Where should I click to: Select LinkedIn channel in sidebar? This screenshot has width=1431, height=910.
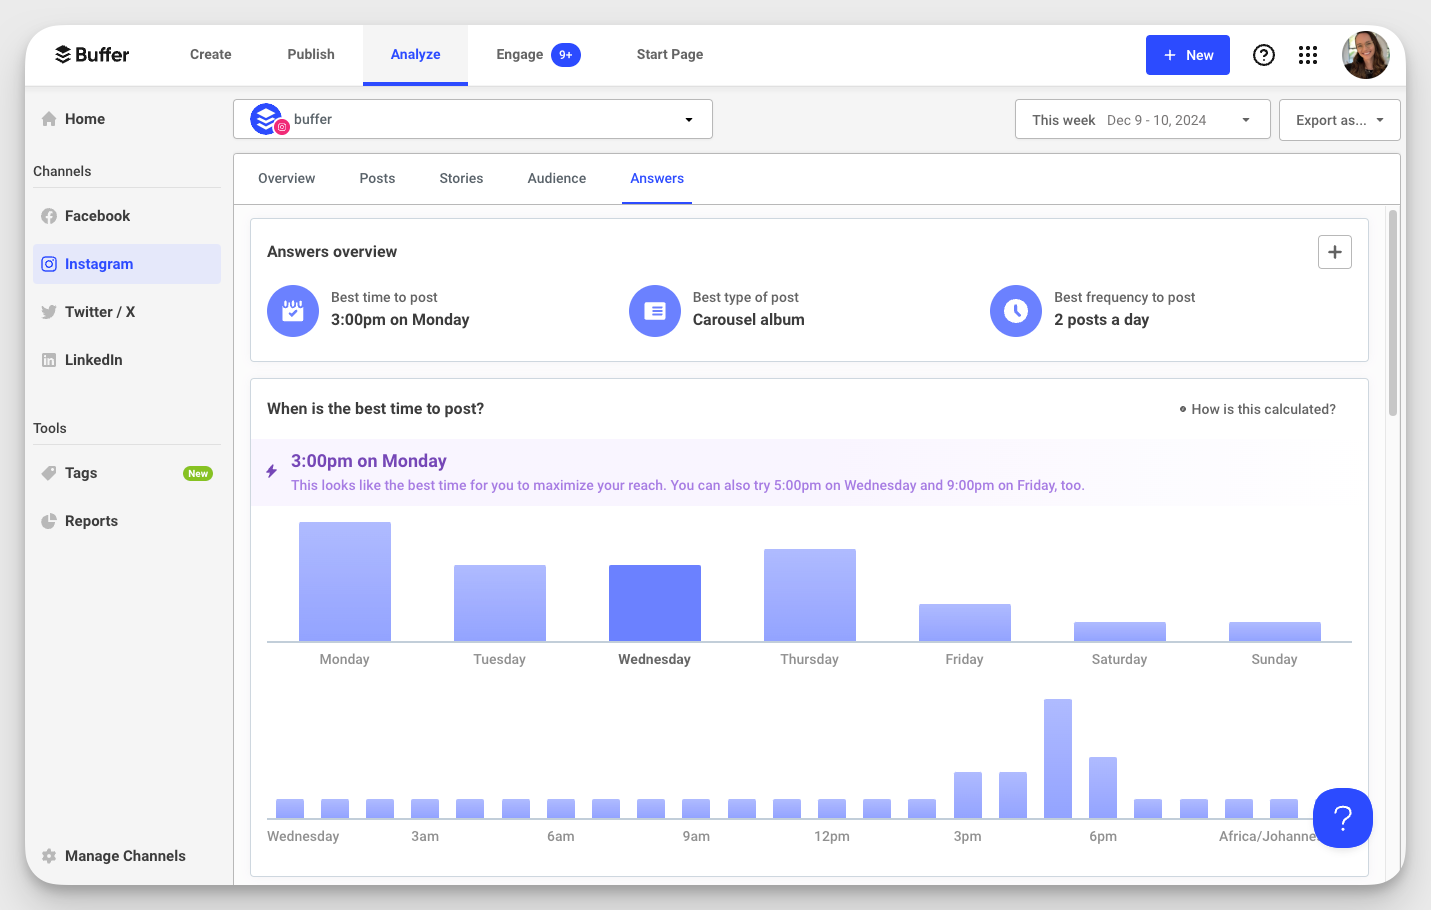(93, 360)
